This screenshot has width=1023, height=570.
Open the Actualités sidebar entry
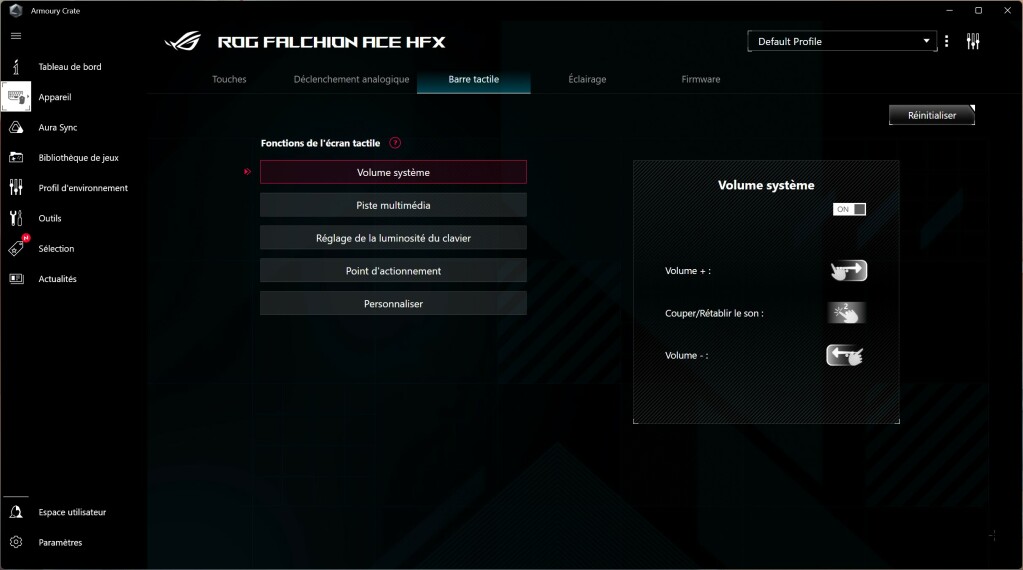(57, 278)
